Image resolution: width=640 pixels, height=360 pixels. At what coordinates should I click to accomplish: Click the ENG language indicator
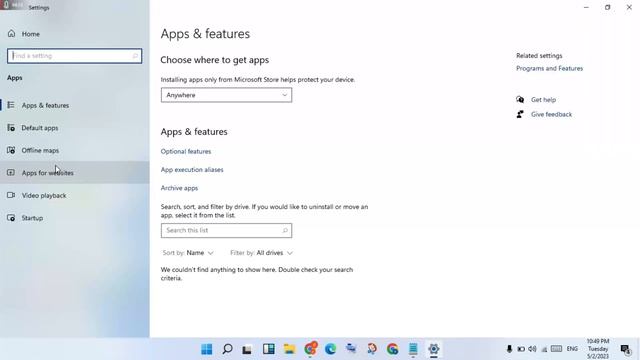pos(572,349)
